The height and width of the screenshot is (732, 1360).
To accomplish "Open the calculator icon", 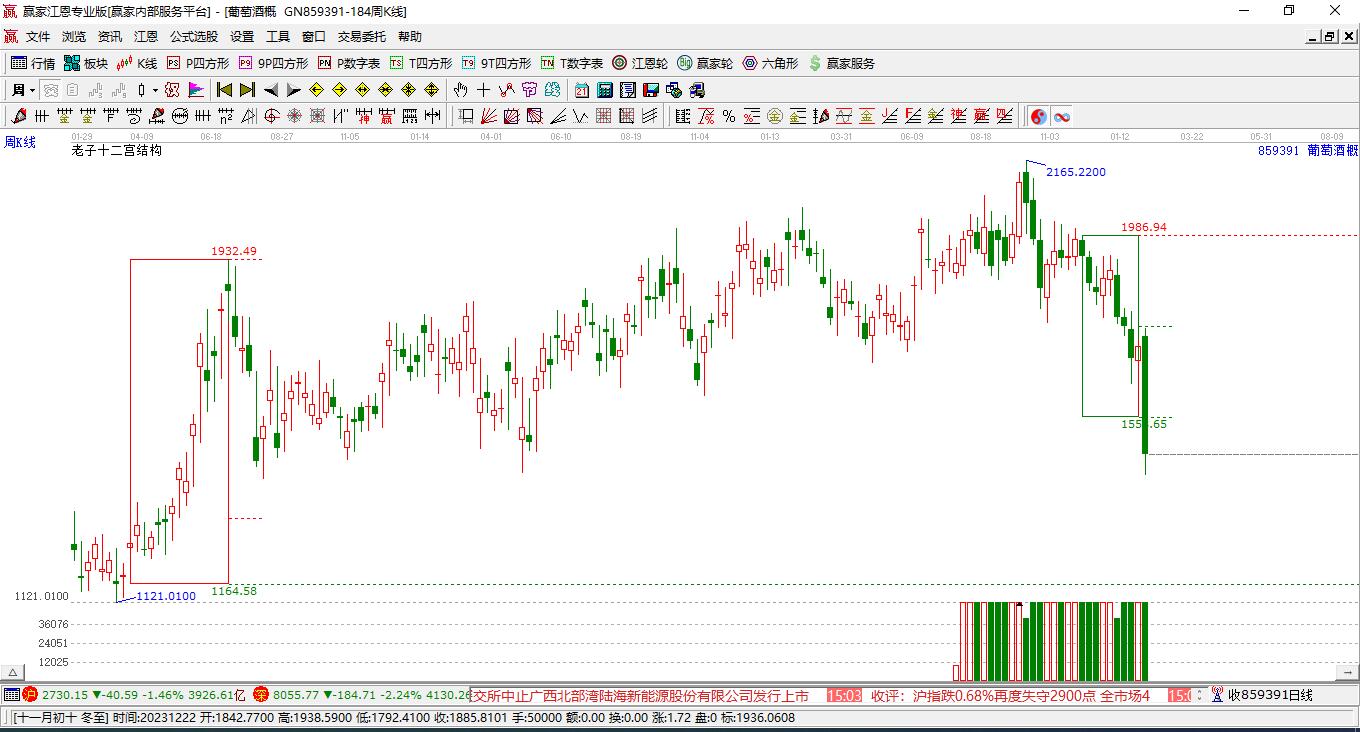I will [x=605, y=90].
